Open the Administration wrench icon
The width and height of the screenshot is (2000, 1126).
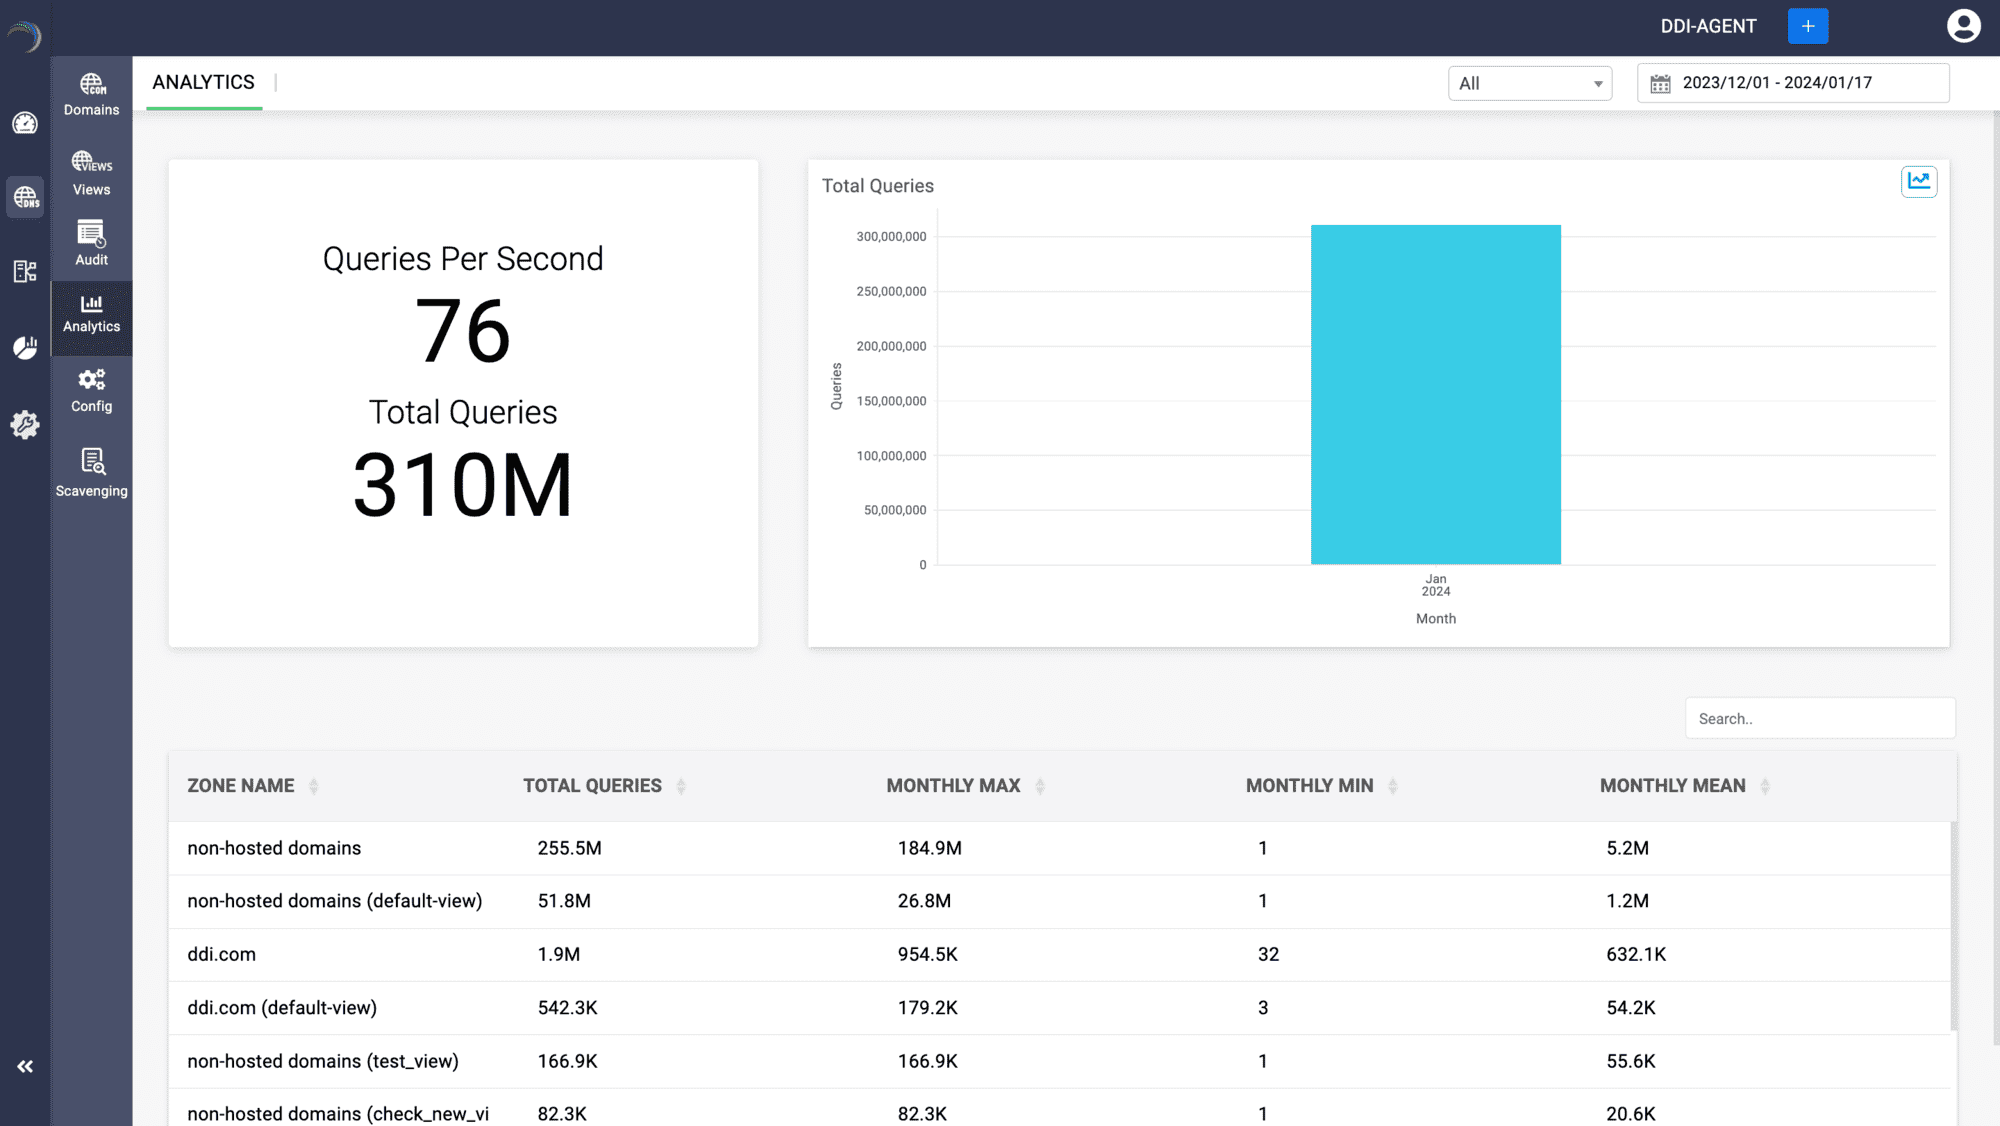25,424
